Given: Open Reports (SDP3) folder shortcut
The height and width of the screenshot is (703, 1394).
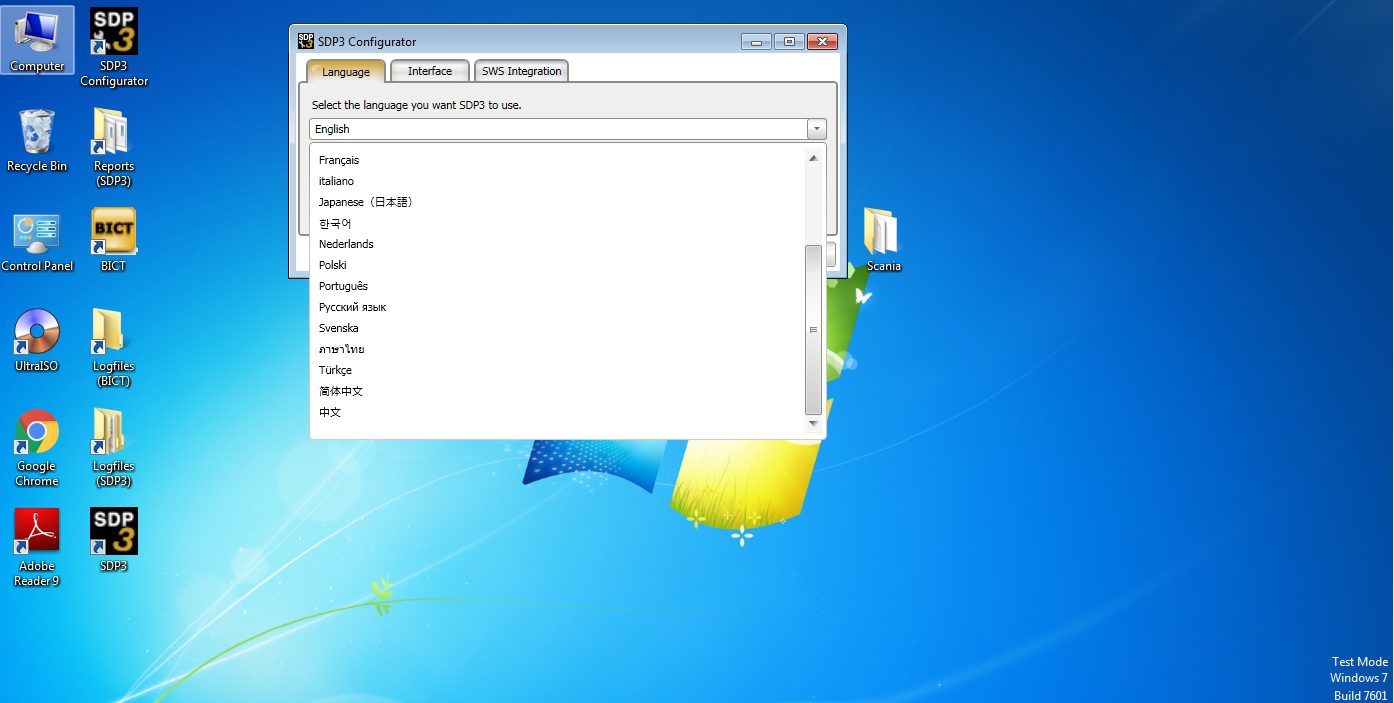Looking at the screenshot, I should (114, 147).
